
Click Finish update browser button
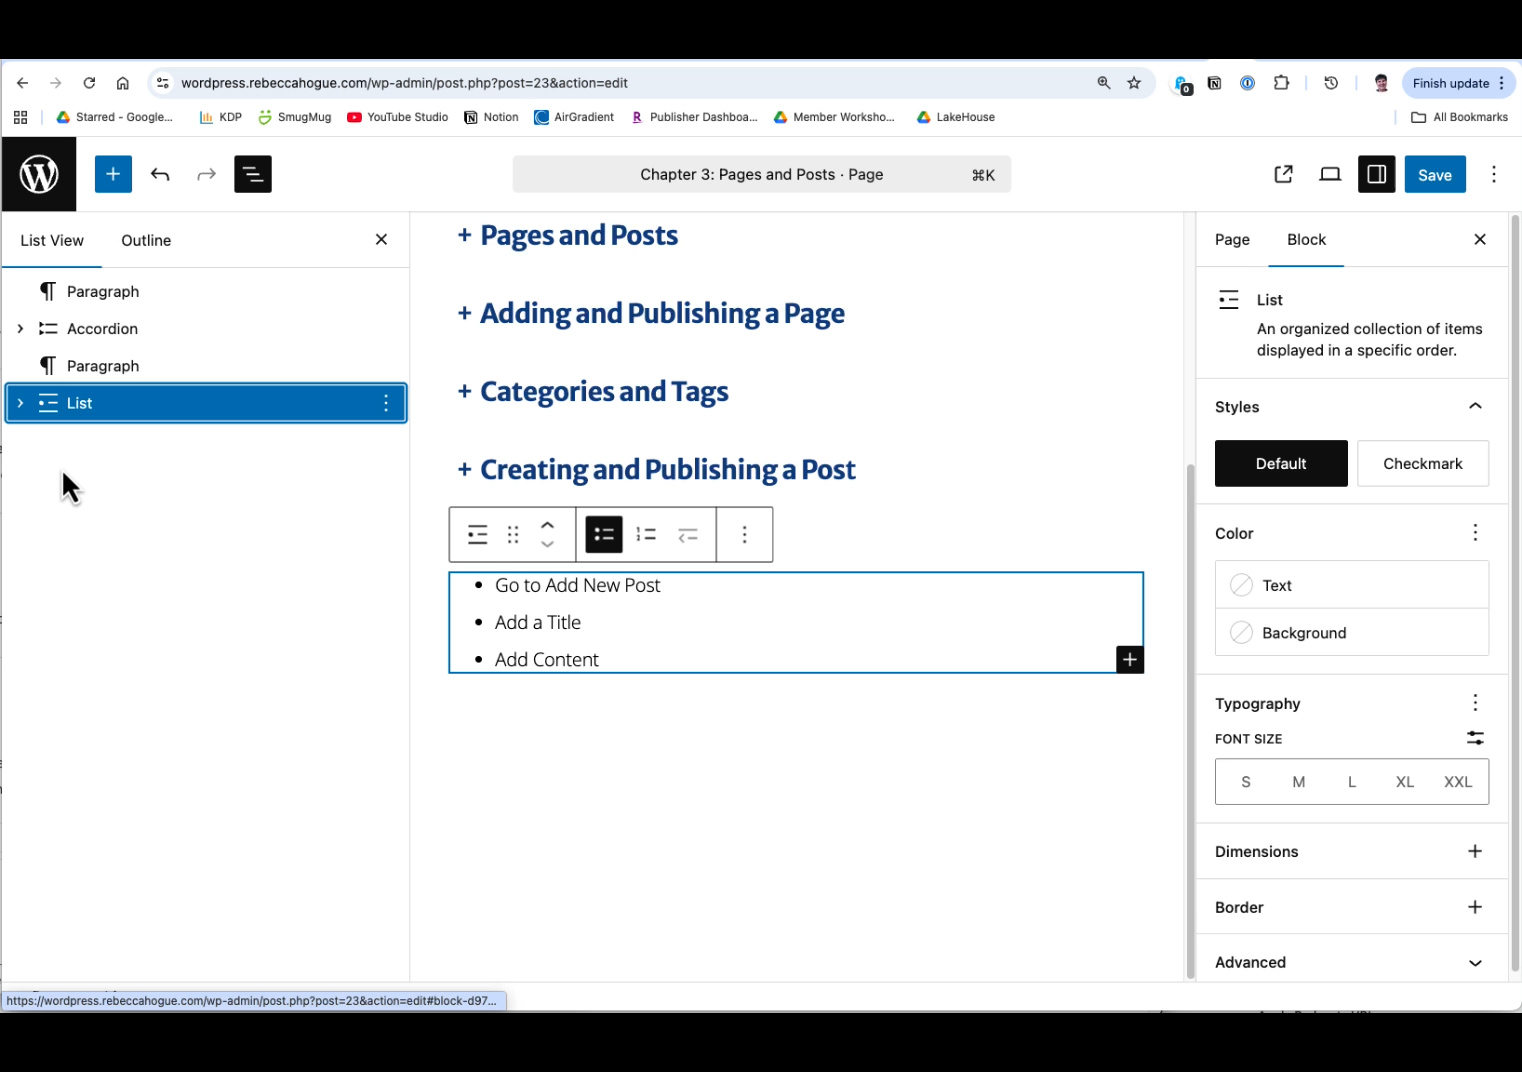tap(1459, 83)
